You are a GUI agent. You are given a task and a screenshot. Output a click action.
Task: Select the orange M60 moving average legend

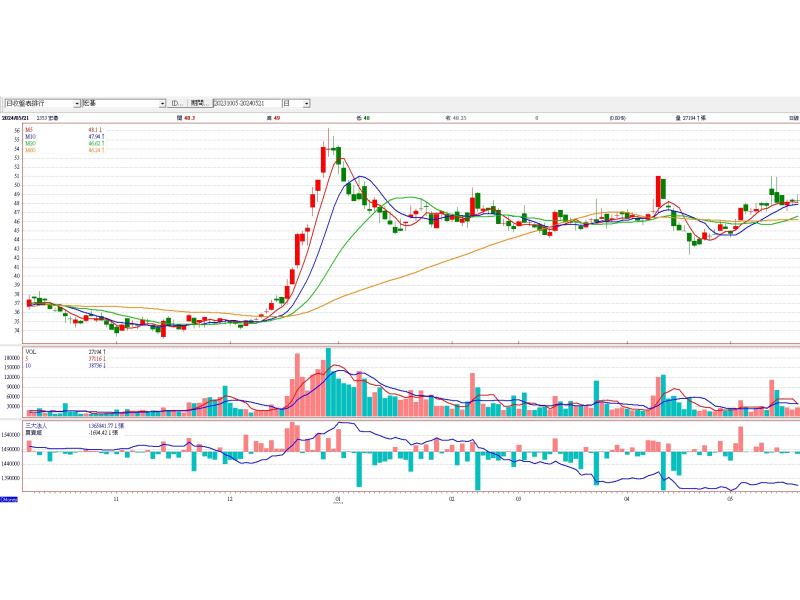(x=31, y=150)
